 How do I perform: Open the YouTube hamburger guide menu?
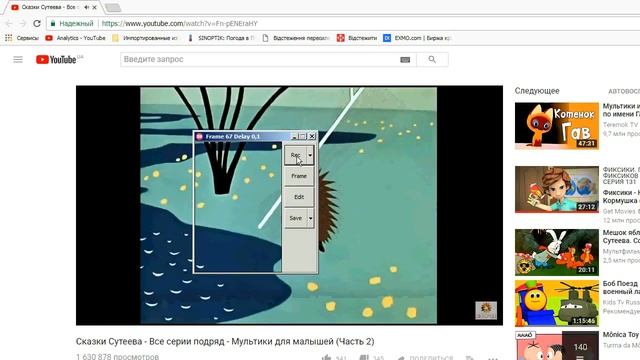(18, 60)
